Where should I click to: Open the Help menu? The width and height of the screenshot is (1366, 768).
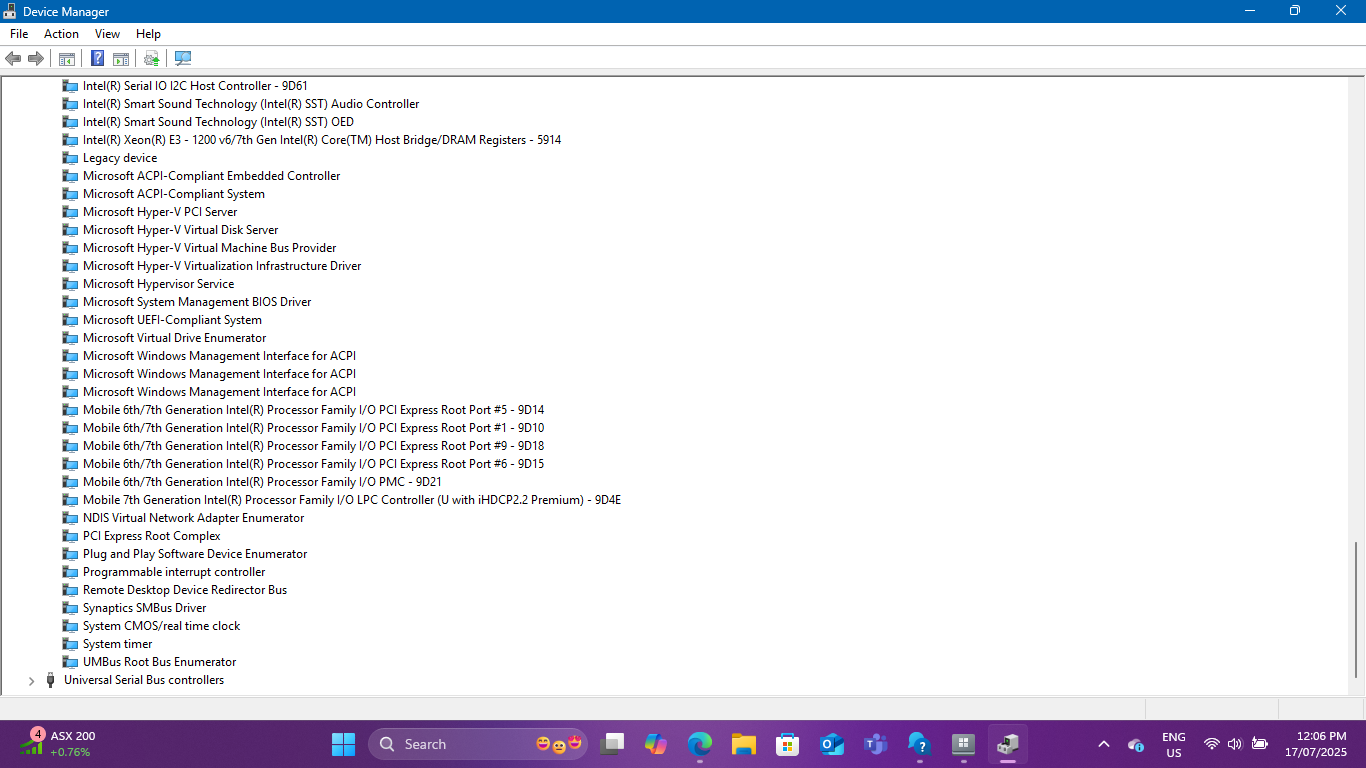click(x=148, y=34)
